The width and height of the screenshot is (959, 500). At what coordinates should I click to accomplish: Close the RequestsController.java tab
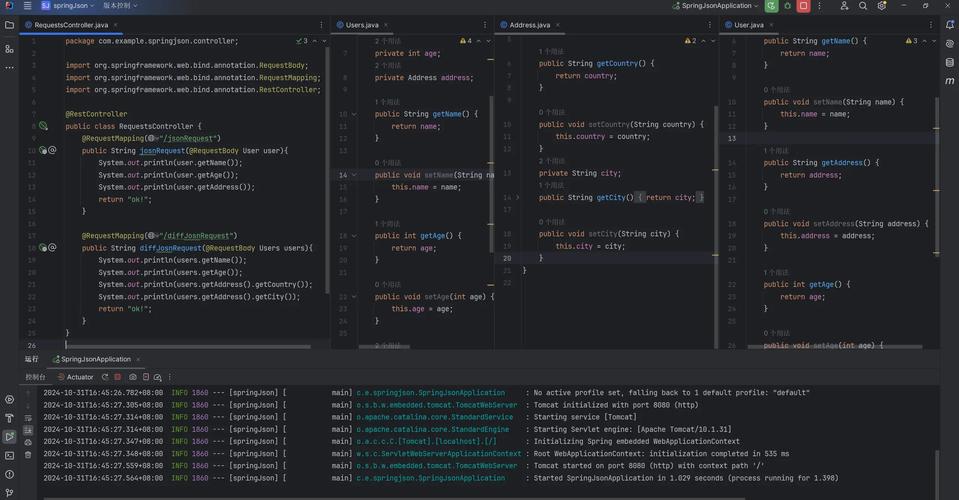tap(116, 25)
